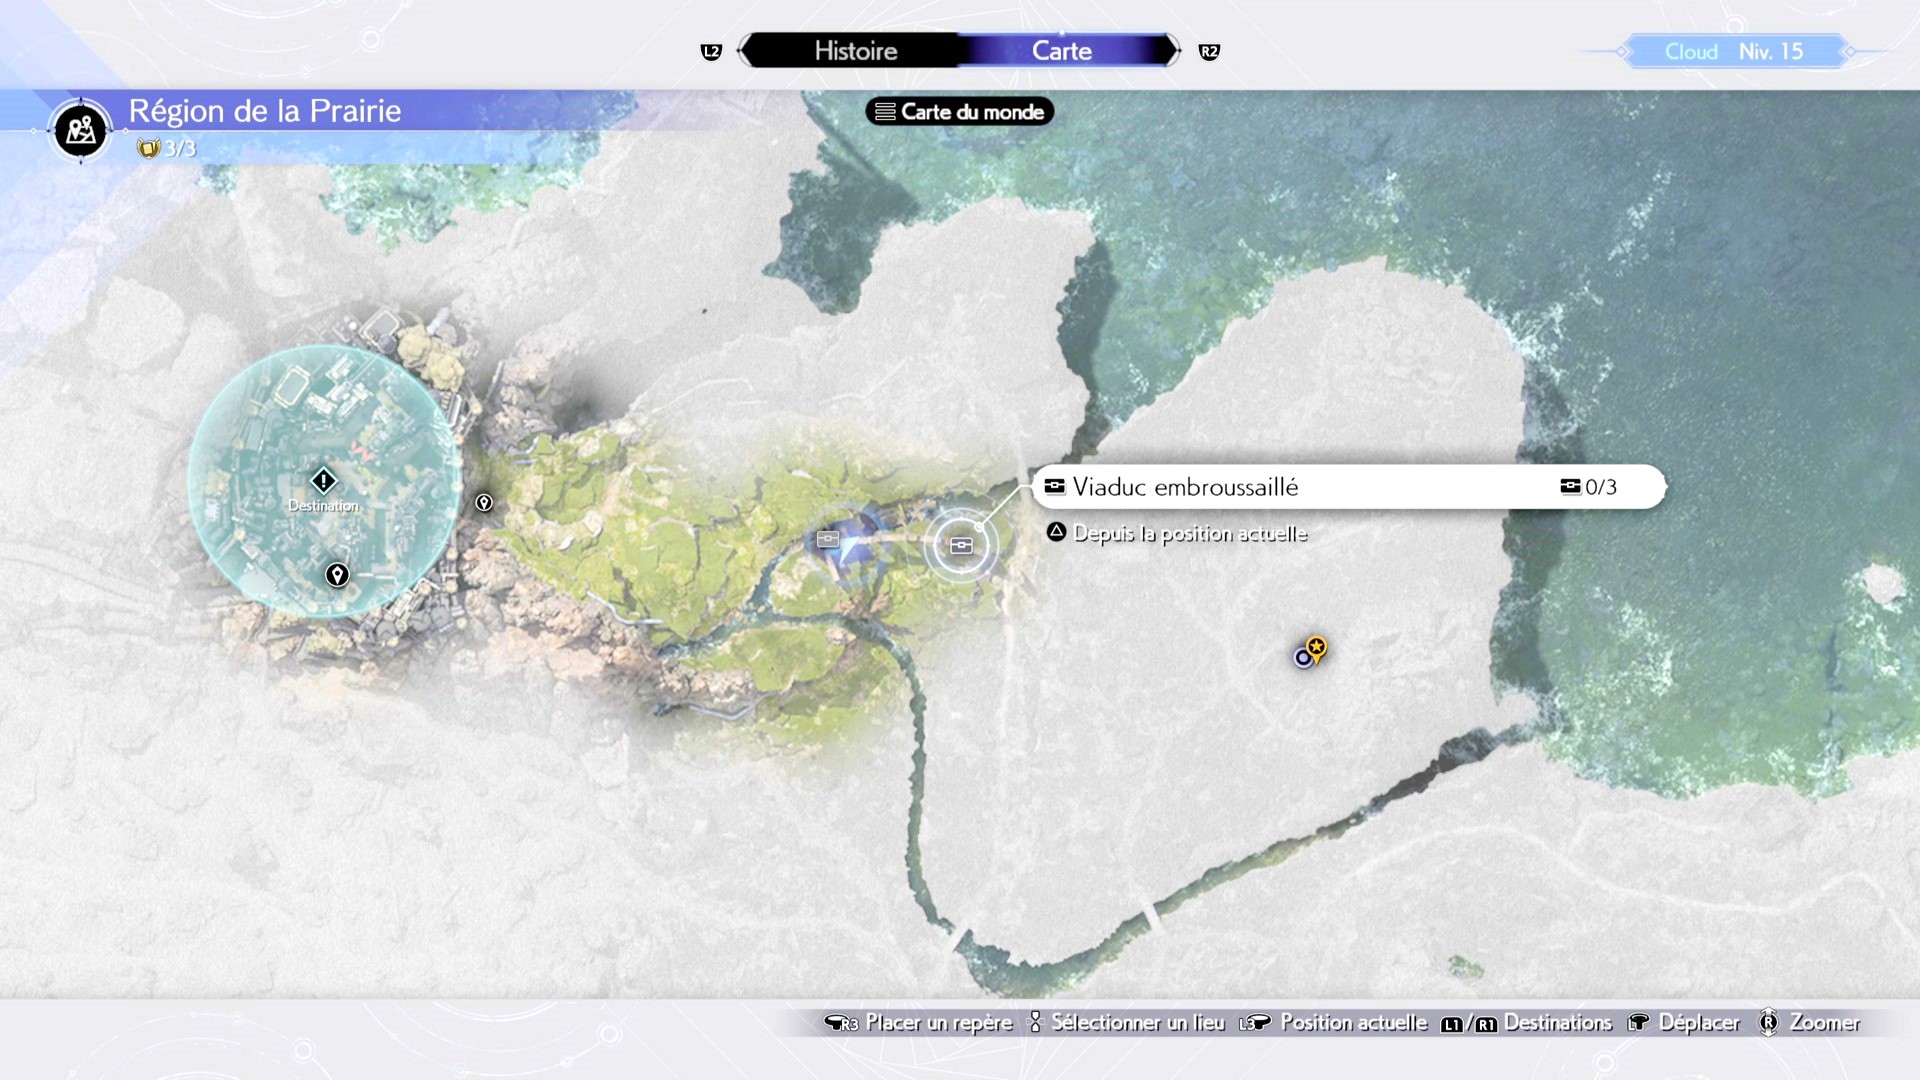The height and width of the screenshot is (1080, 1920).
Task: Select the circled chest icon under map cursor
Action: tap(961, 545)
